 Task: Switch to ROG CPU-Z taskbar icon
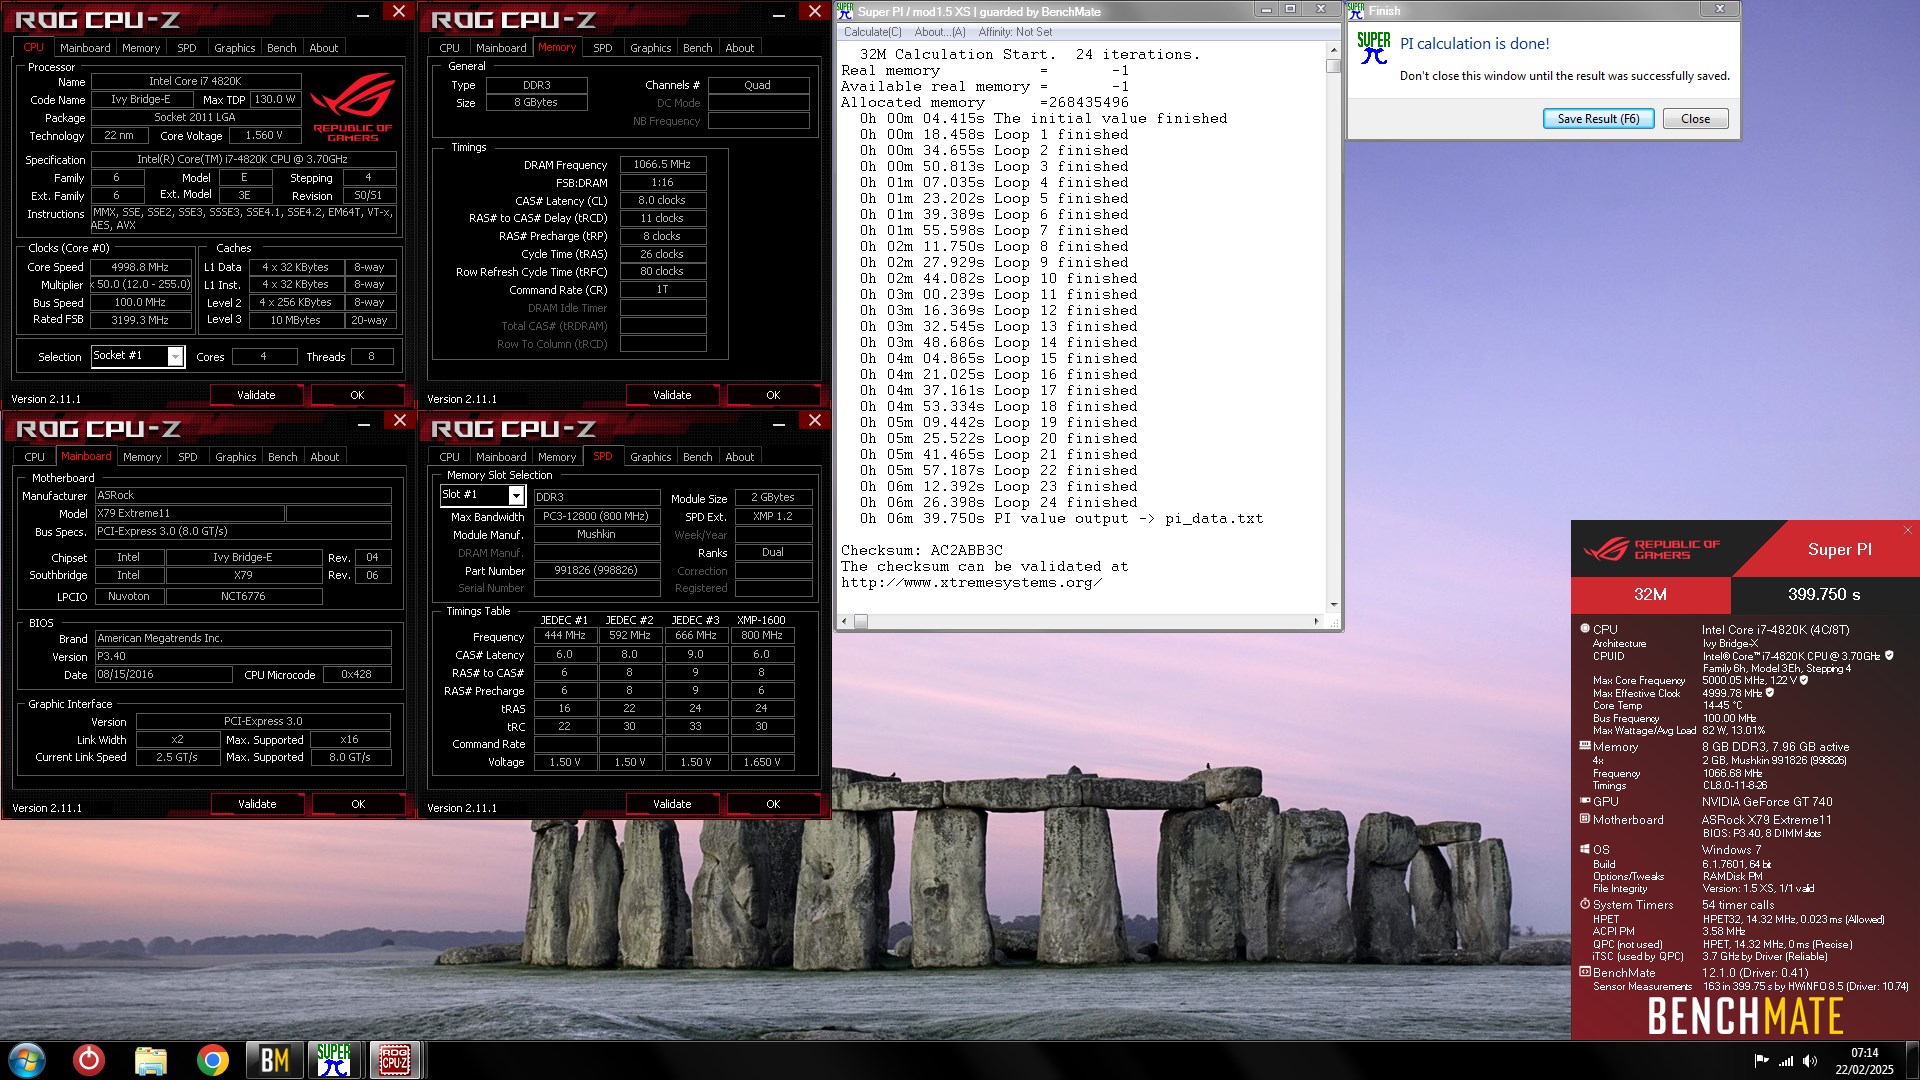[x=395, y=1060]
